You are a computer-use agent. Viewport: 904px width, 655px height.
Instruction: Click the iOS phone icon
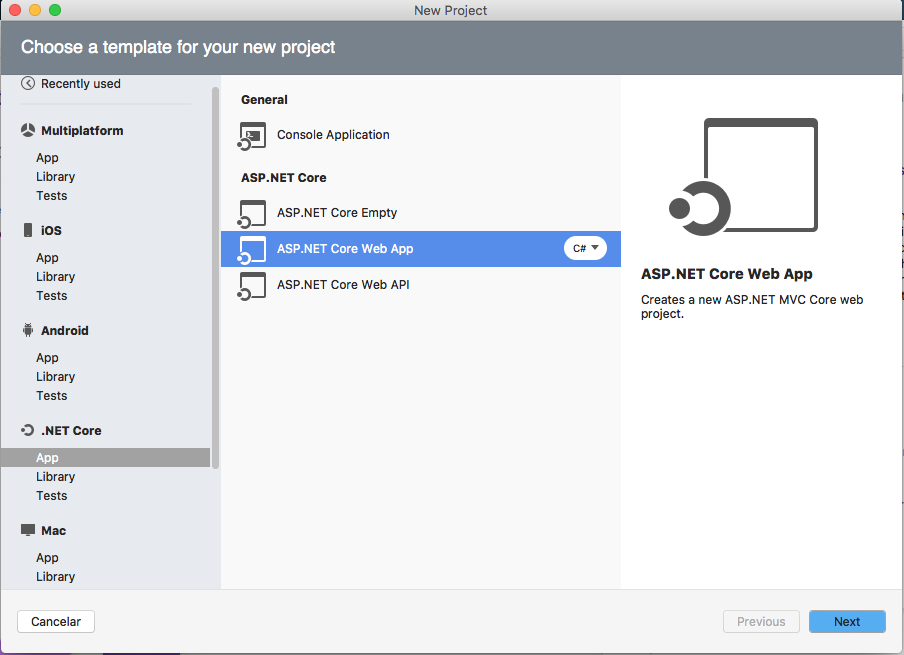click(x=28, y=230)
